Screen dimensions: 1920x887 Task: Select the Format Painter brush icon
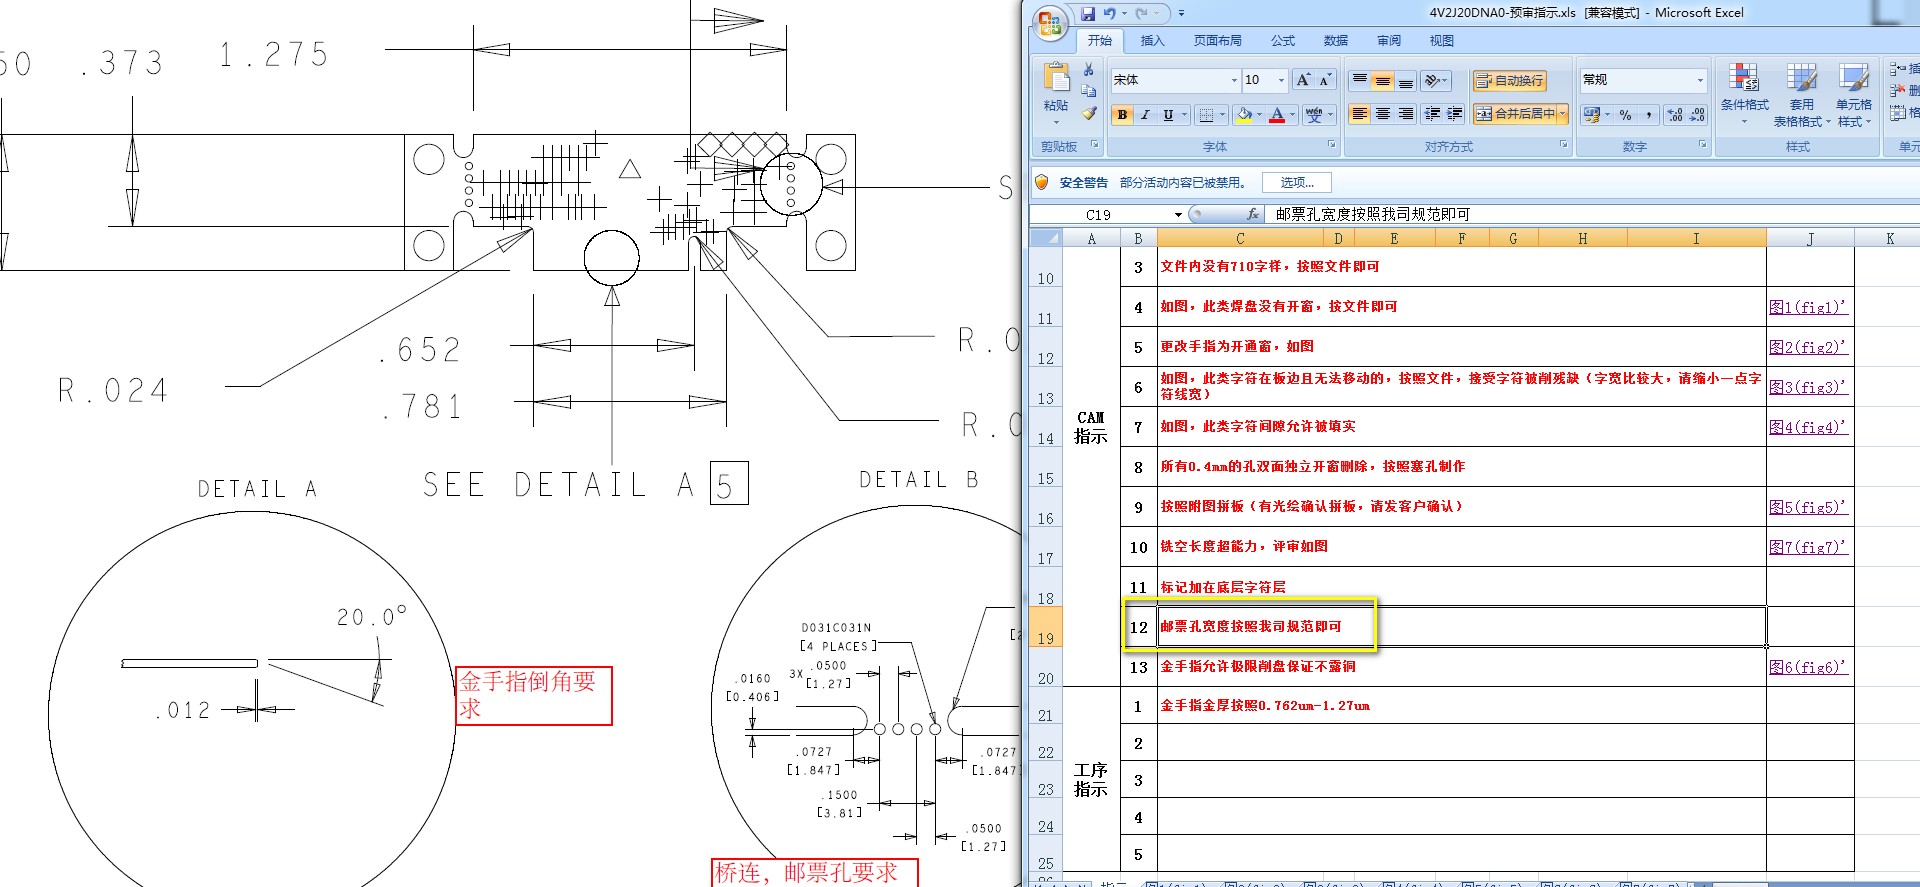1089,113
